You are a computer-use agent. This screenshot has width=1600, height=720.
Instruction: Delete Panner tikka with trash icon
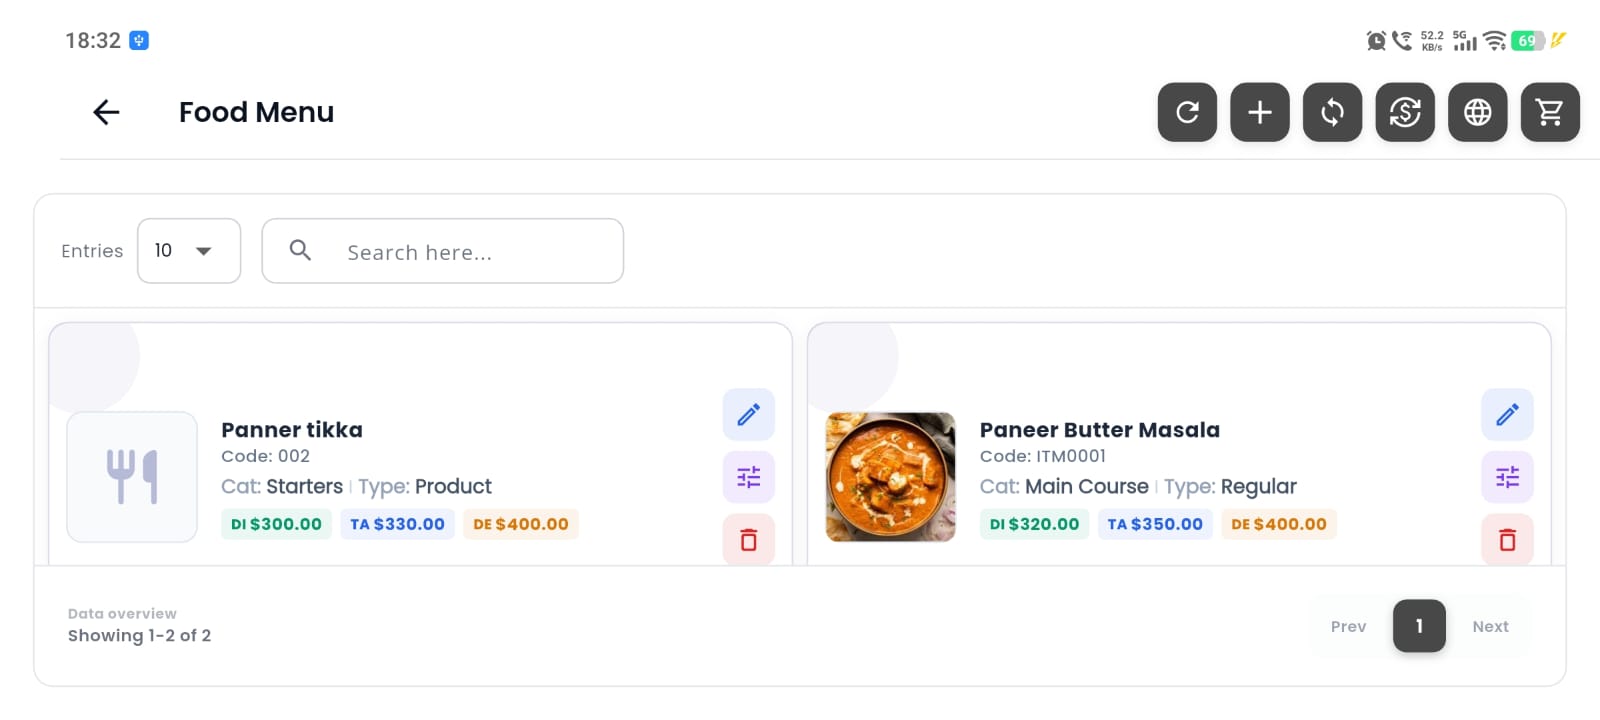click(749, 540)
